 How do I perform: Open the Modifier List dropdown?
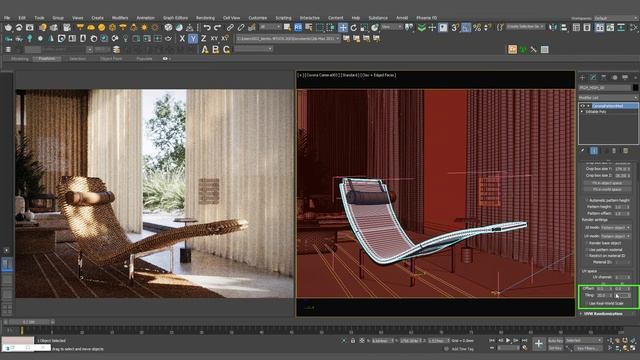point(608,98)
